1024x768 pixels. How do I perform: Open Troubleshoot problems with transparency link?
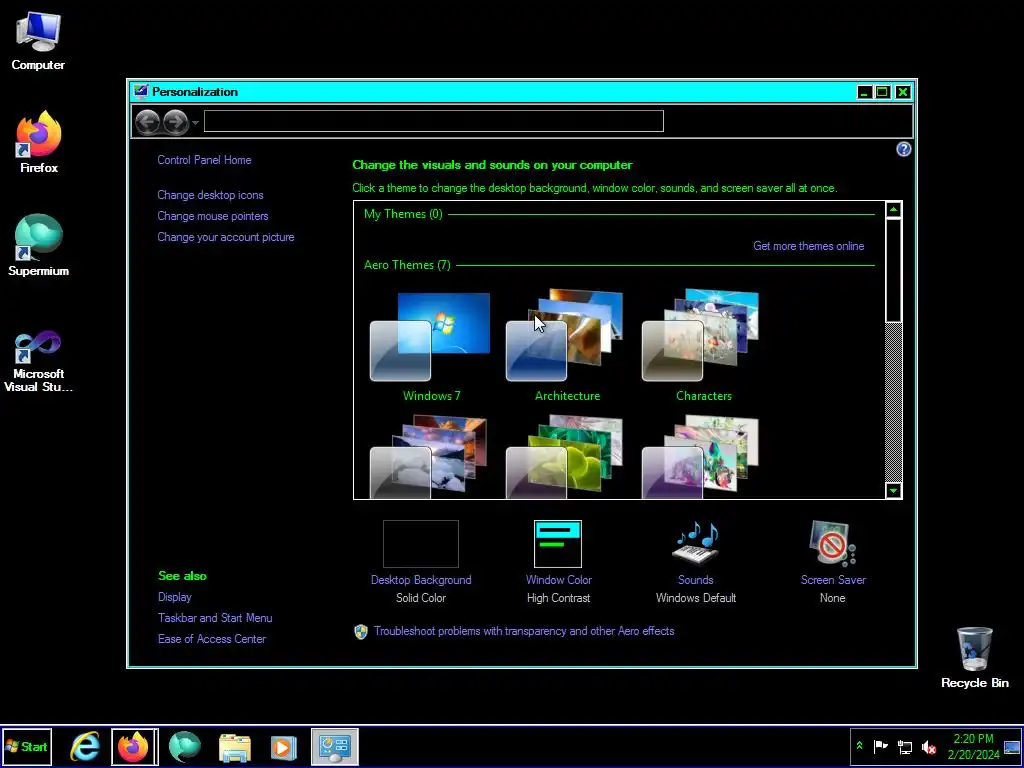(524, 632)
